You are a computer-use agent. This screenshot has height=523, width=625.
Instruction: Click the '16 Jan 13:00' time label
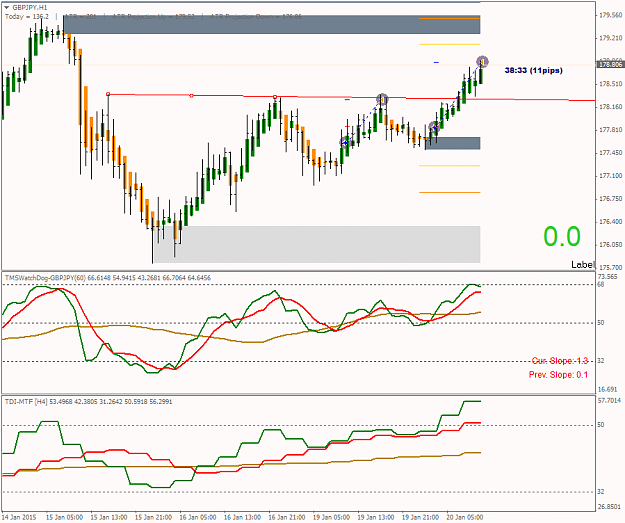[242, 517]
